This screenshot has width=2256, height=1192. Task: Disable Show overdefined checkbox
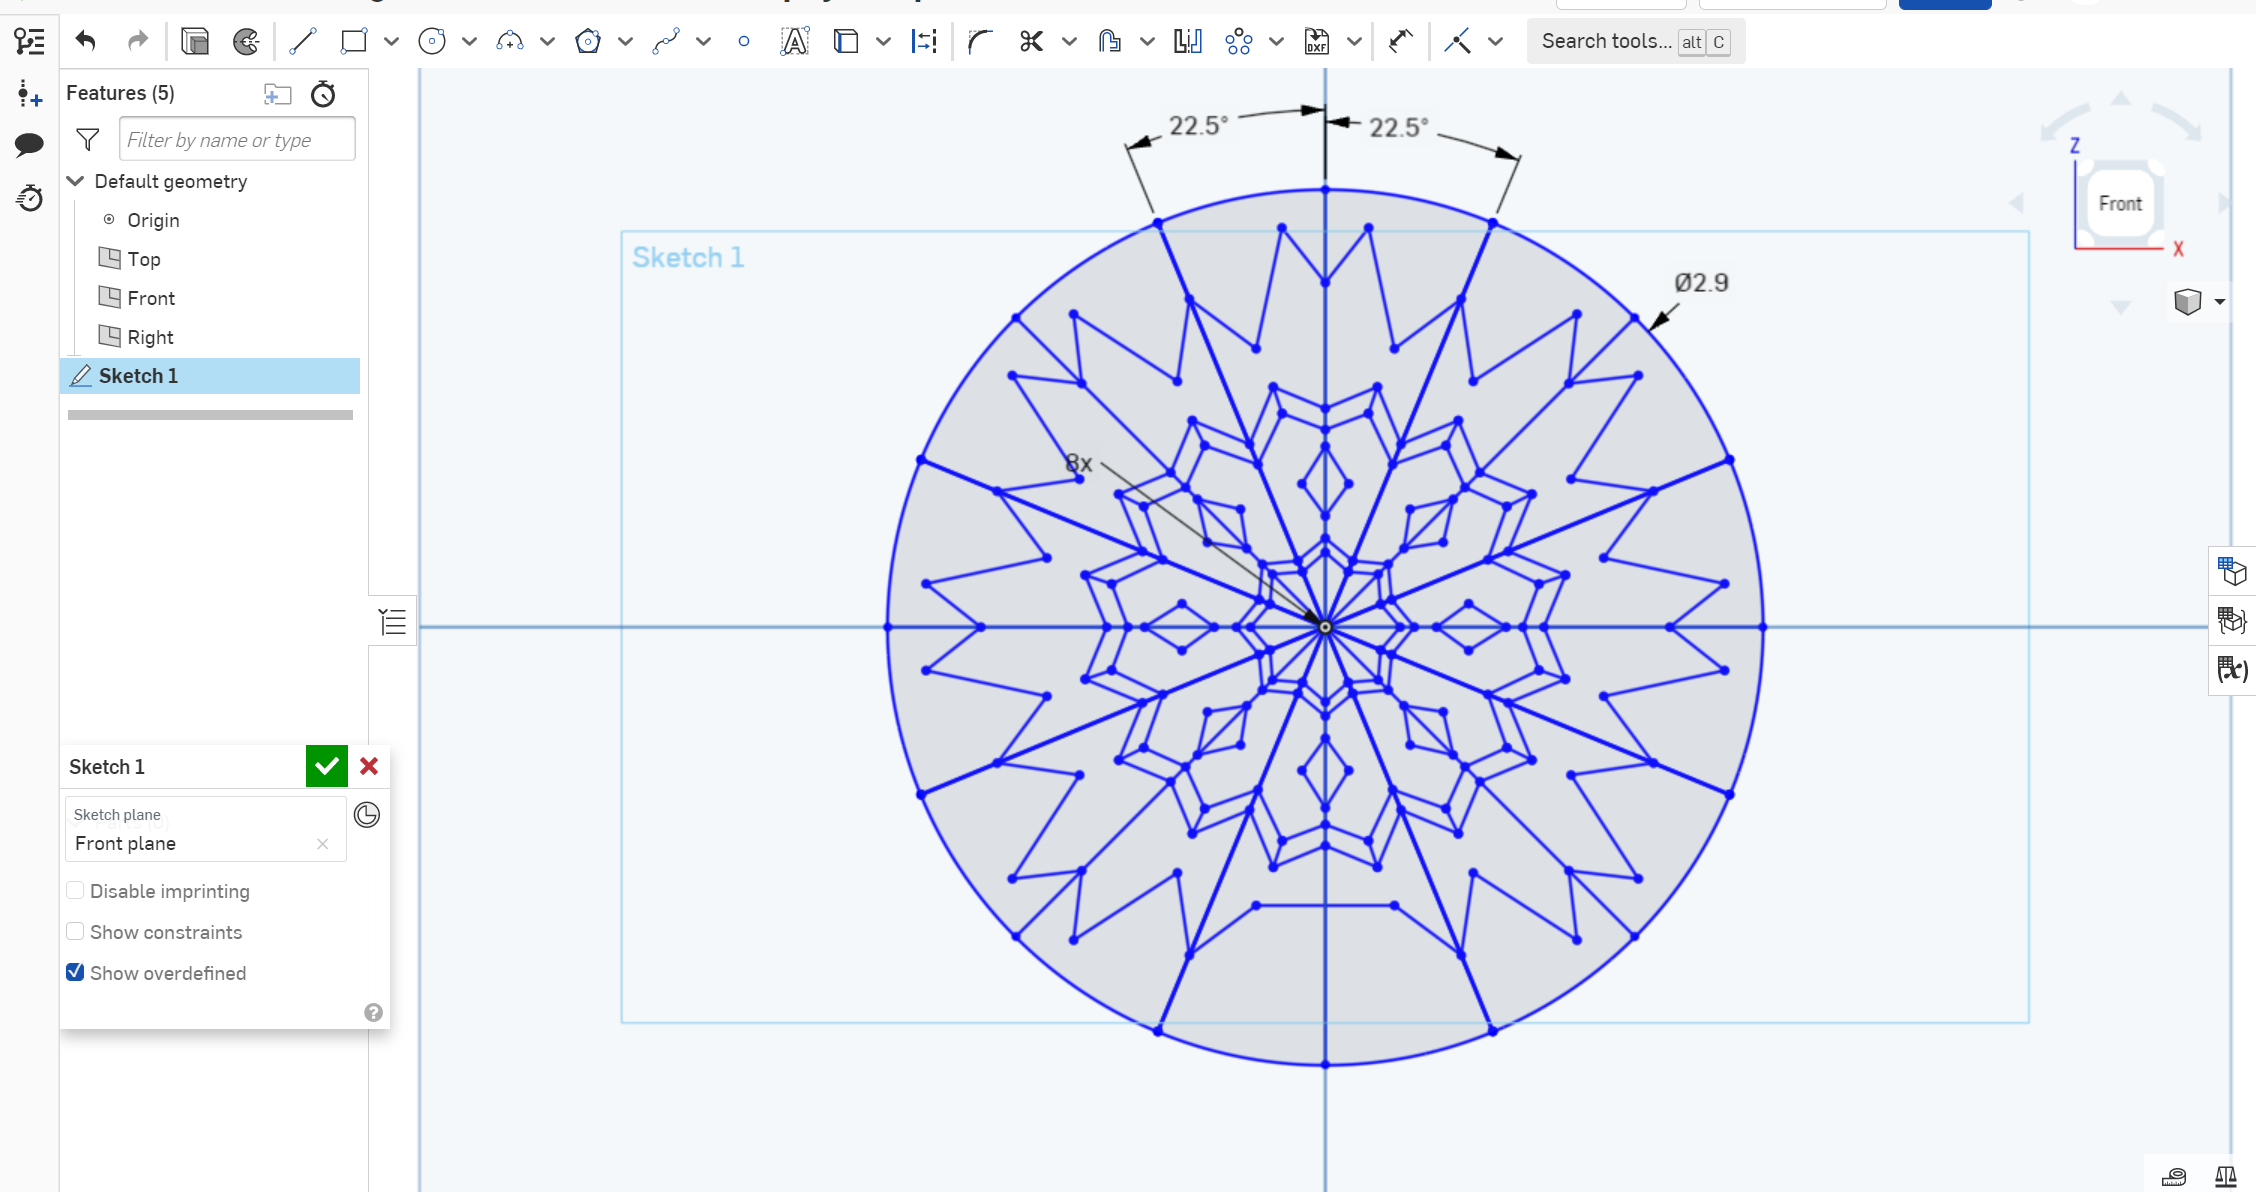75,971
